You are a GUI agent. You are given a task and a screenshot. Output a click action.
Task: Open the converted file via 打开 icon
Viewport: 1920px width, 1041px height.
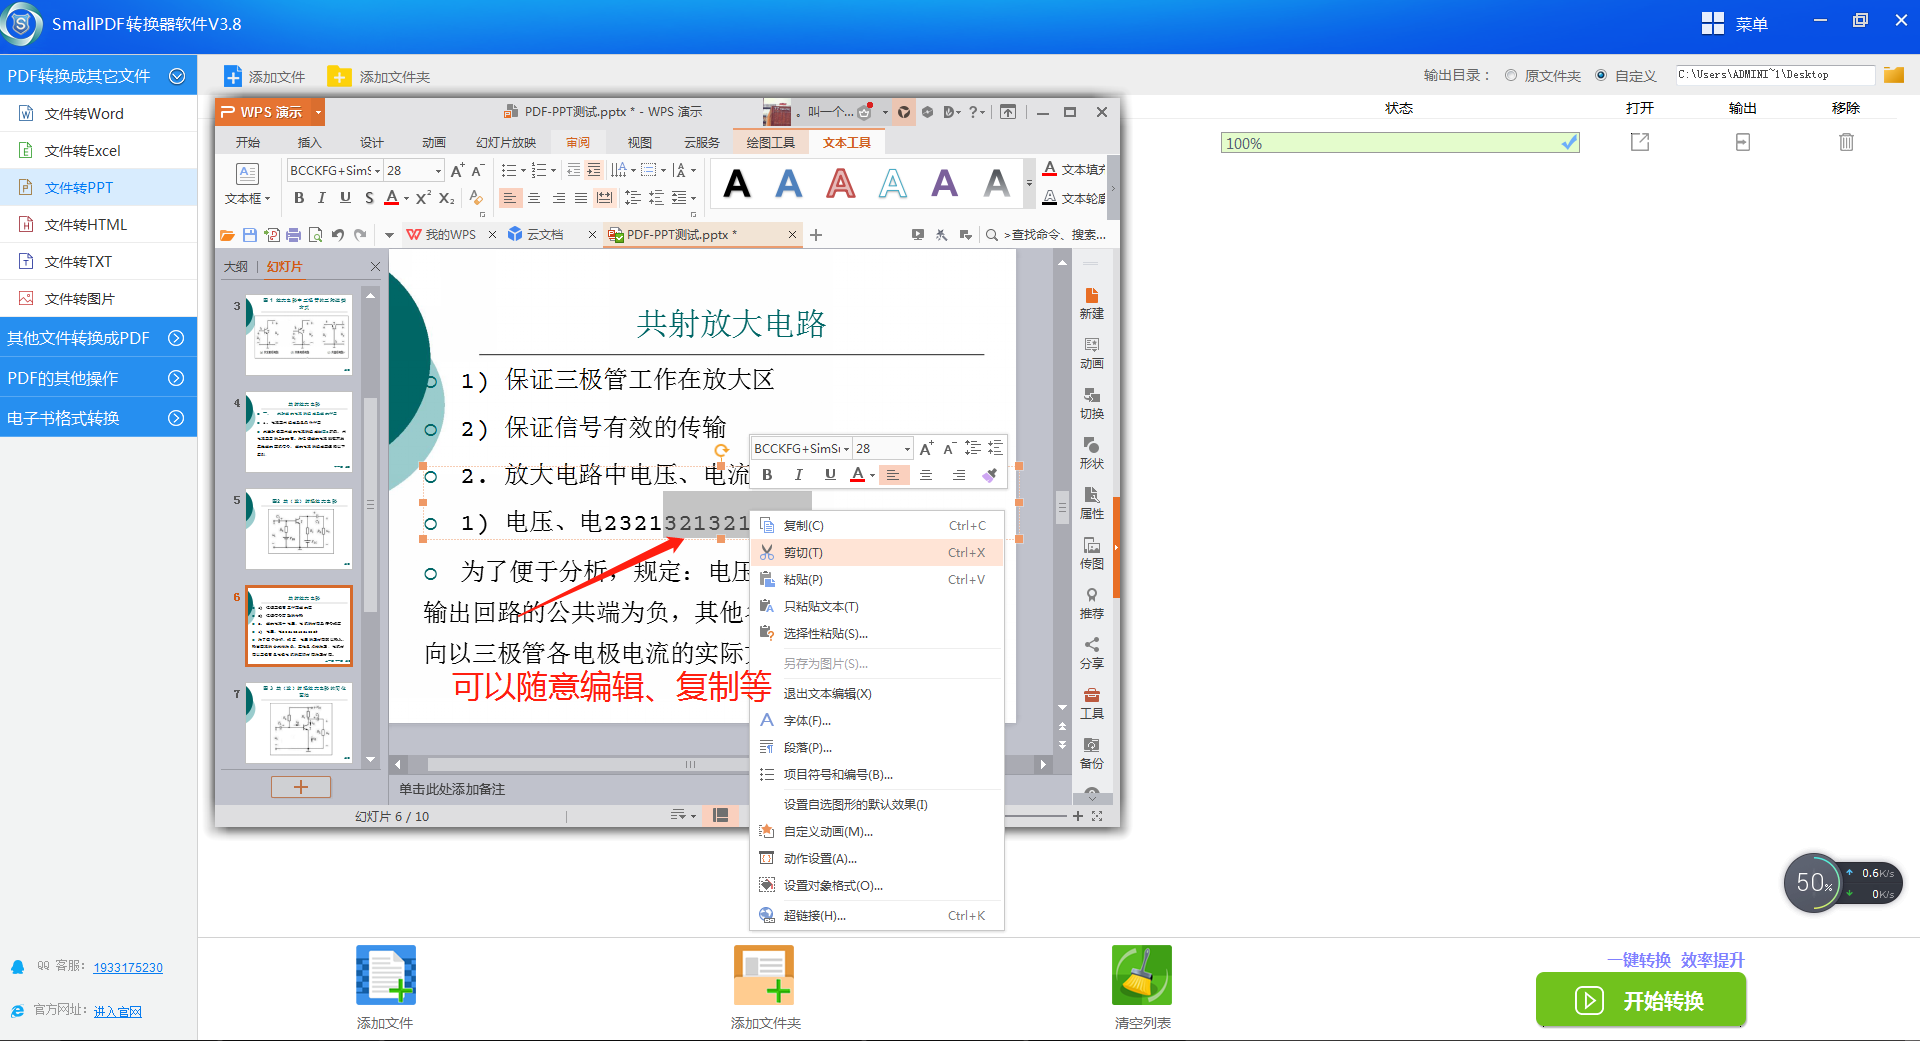[x=1640, y=142]
